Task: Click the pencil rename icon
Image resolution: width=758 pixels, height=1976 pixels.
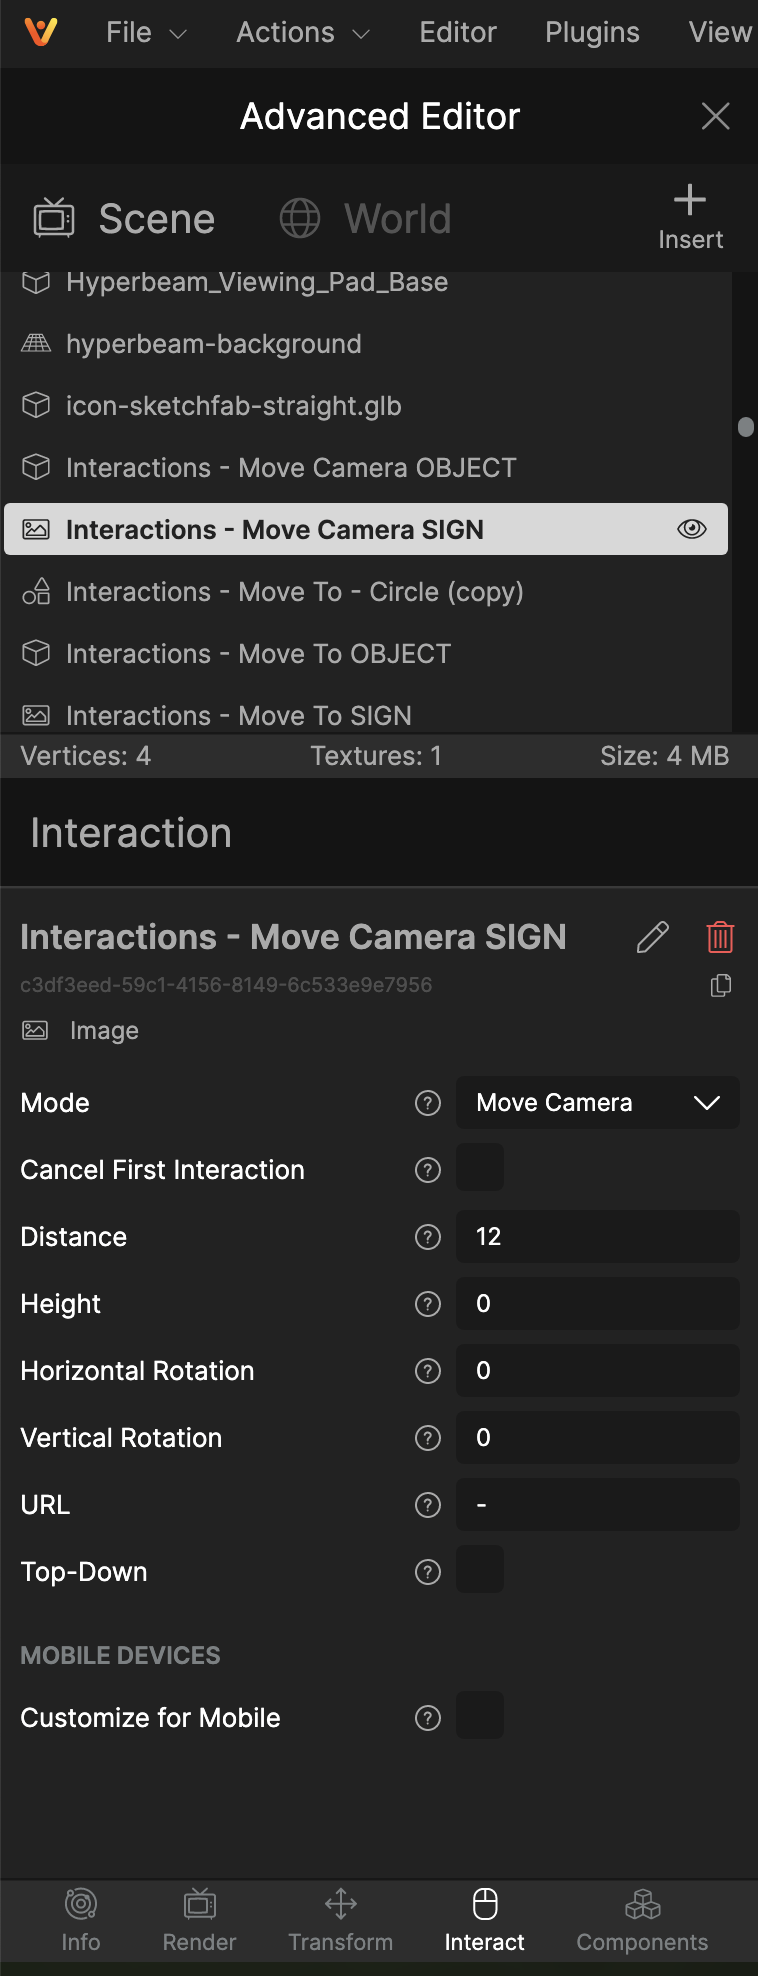Action: pos(653,937)
